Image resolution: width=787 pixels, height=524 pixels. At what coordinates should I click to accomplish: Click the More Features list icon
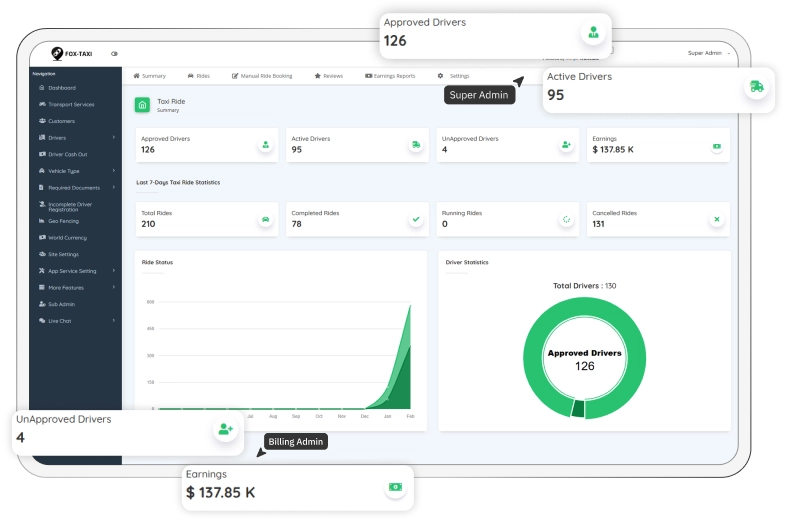click(x=42, y=287)
